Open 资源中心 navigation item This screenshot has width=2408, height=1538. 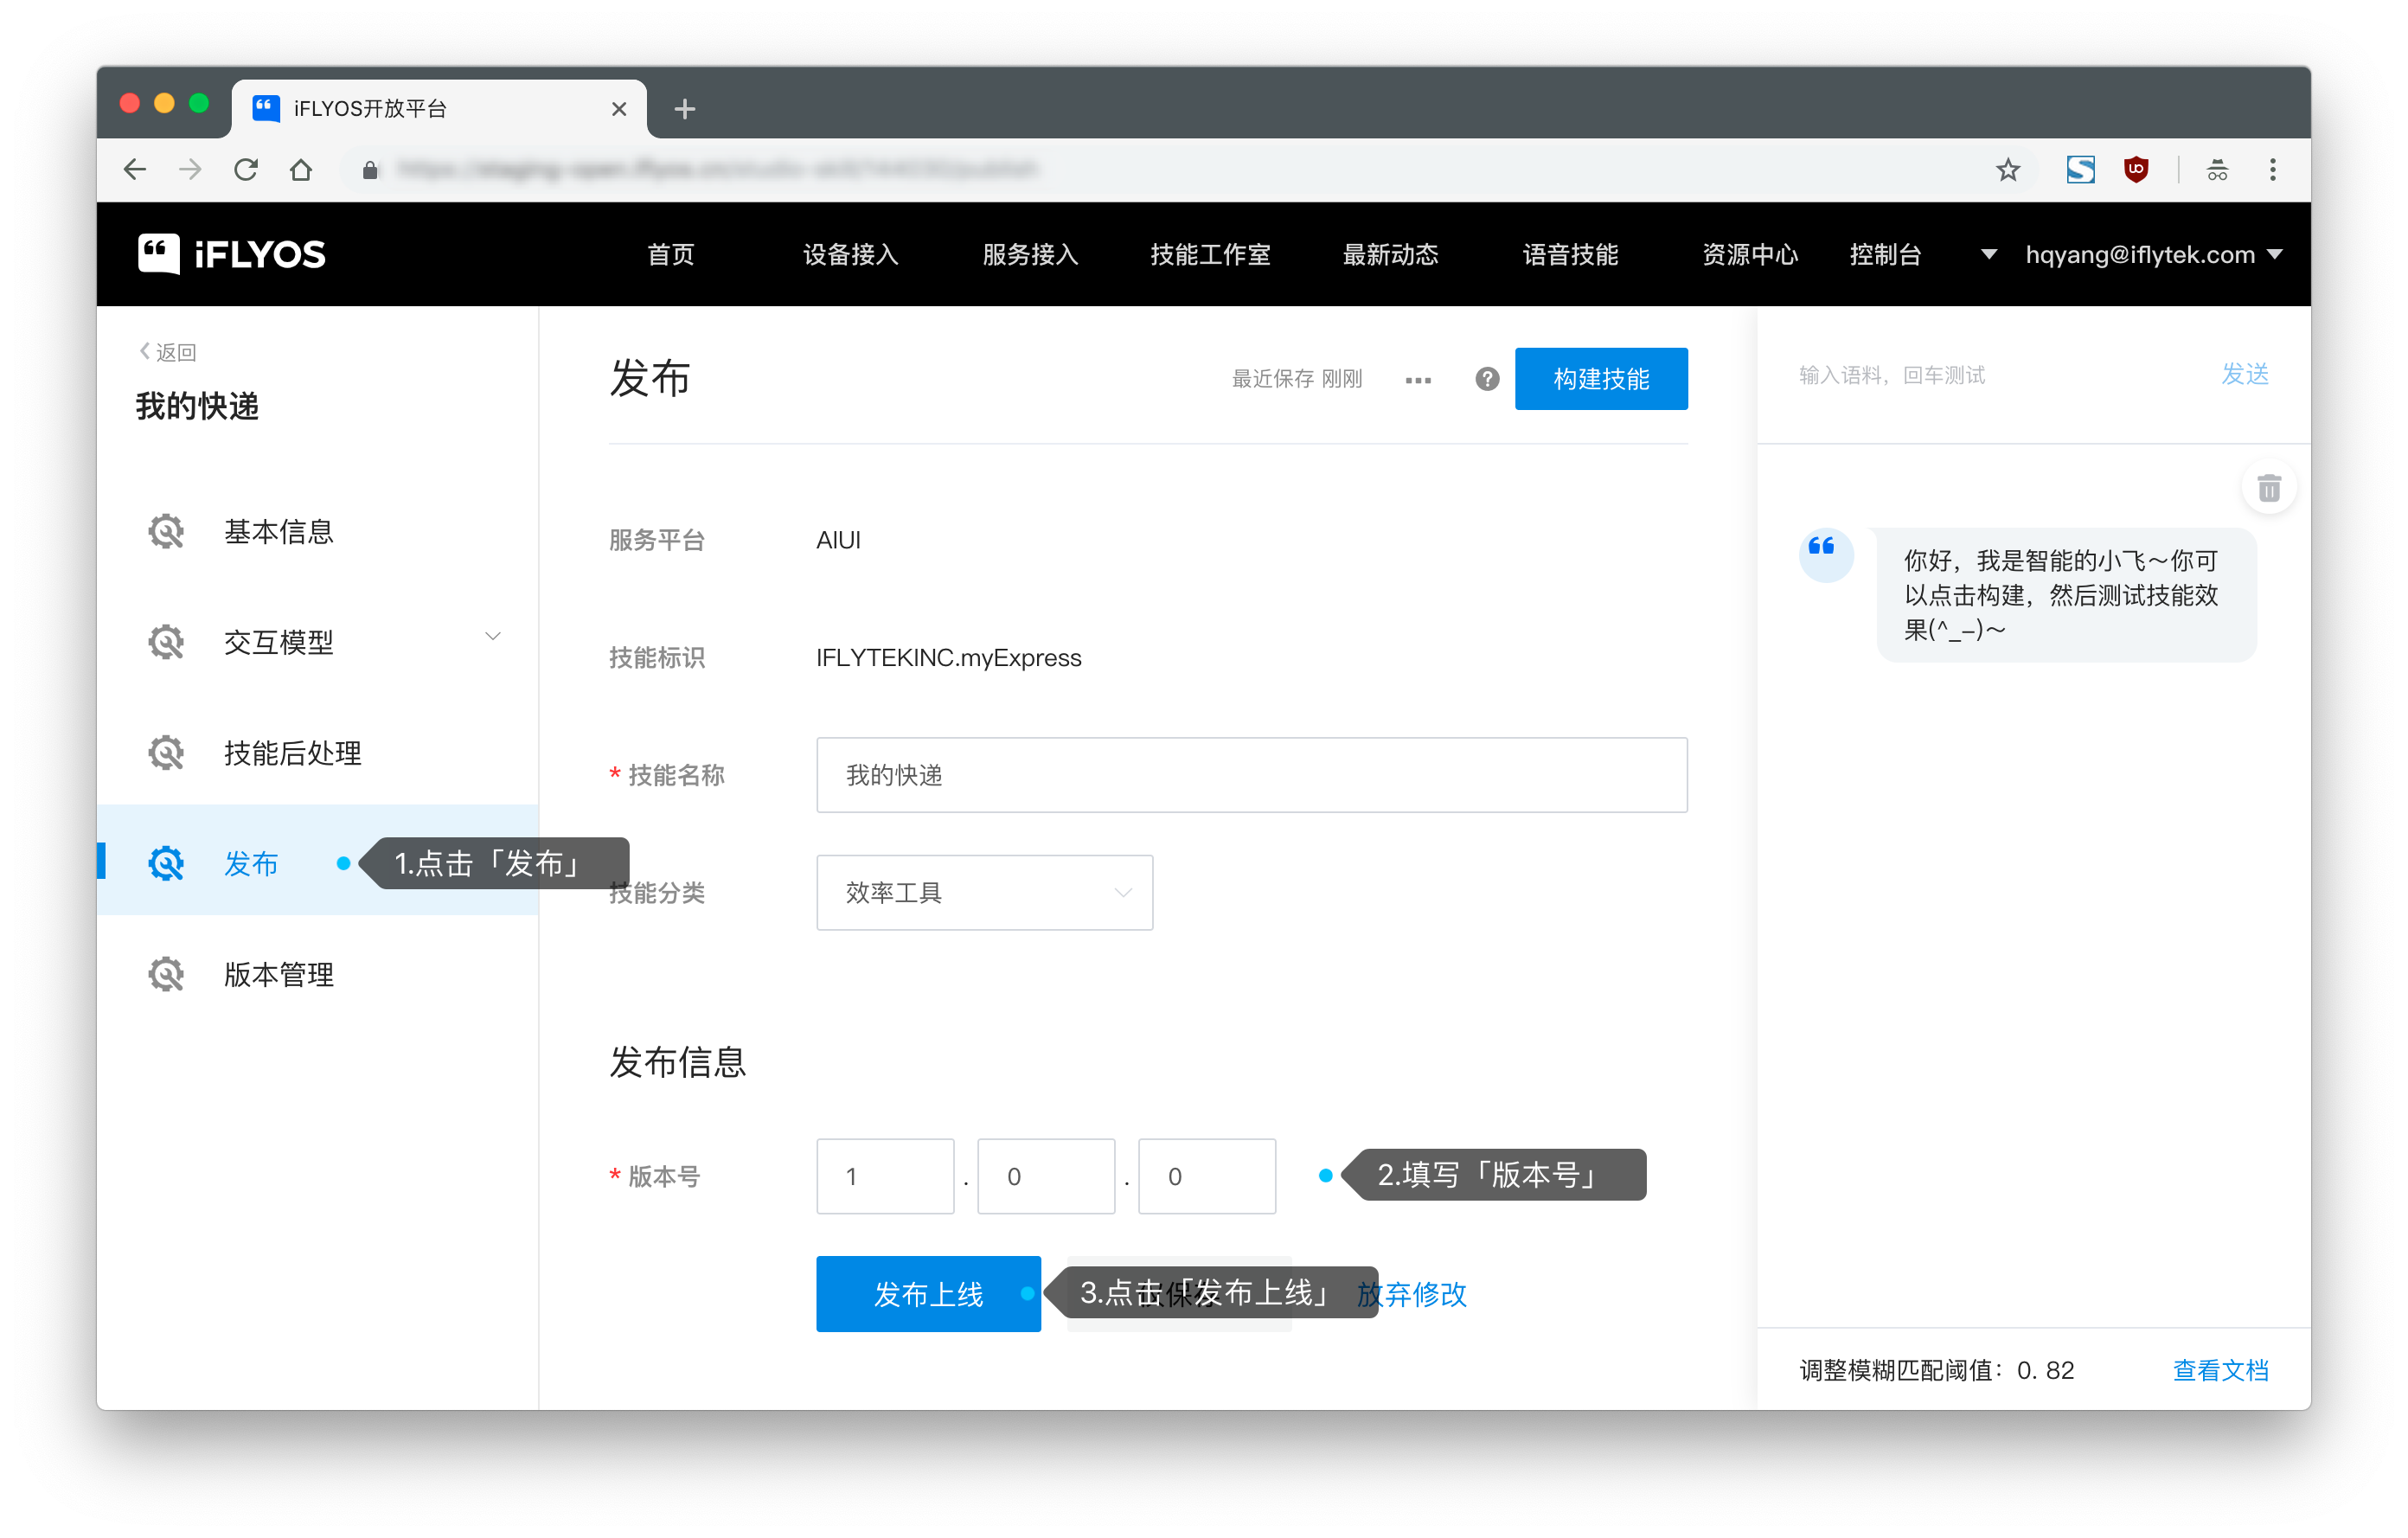click(1750, 254)
